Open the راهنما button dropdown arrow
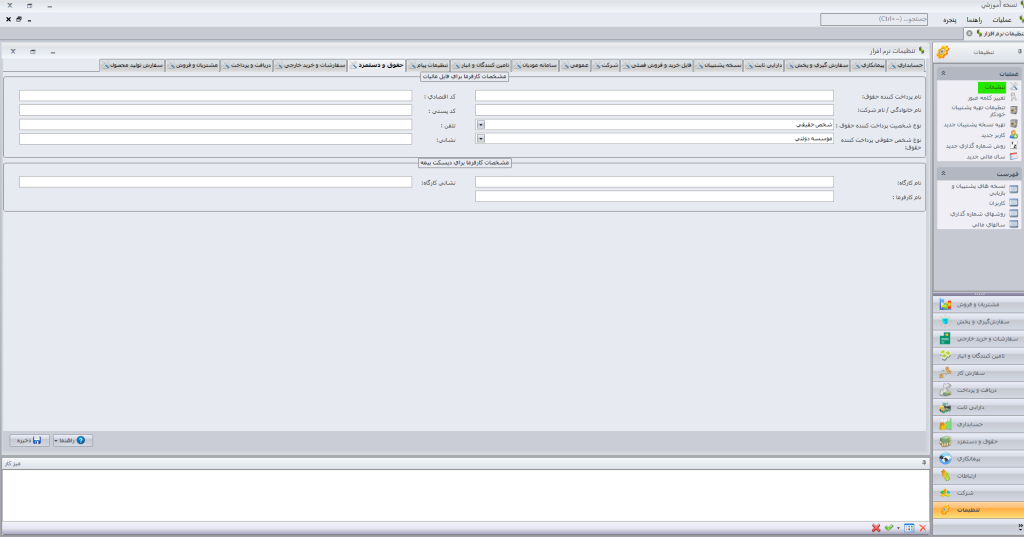Screen dimensions: 1024x537 click(57, 441)
